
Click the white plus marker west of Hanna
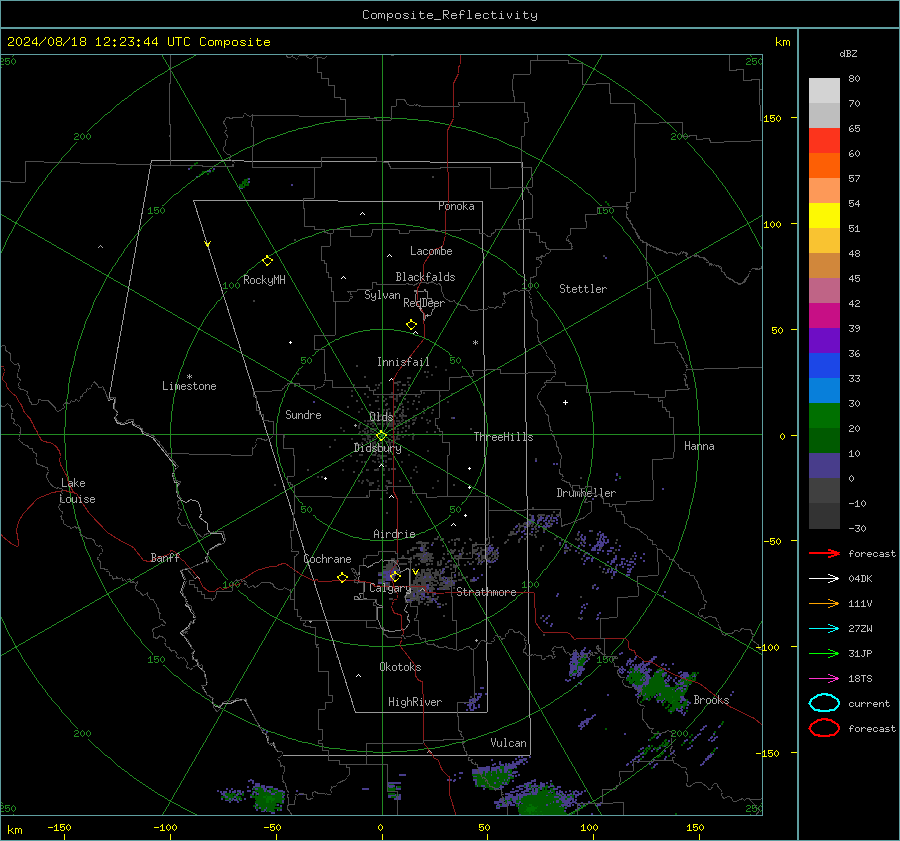(565, 402)
